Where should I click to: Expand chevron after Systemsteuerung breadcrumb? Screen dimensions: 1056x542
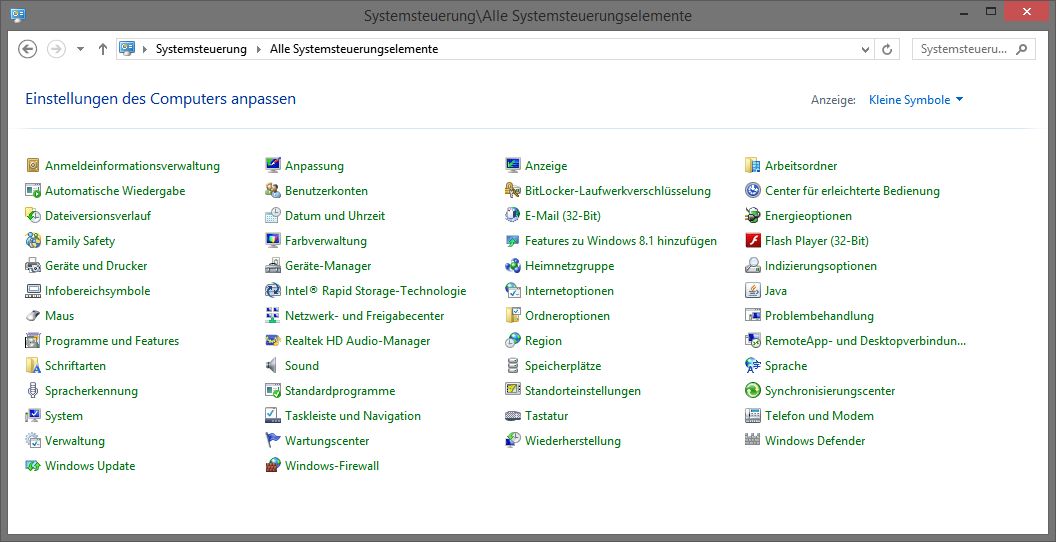point(259,49)
